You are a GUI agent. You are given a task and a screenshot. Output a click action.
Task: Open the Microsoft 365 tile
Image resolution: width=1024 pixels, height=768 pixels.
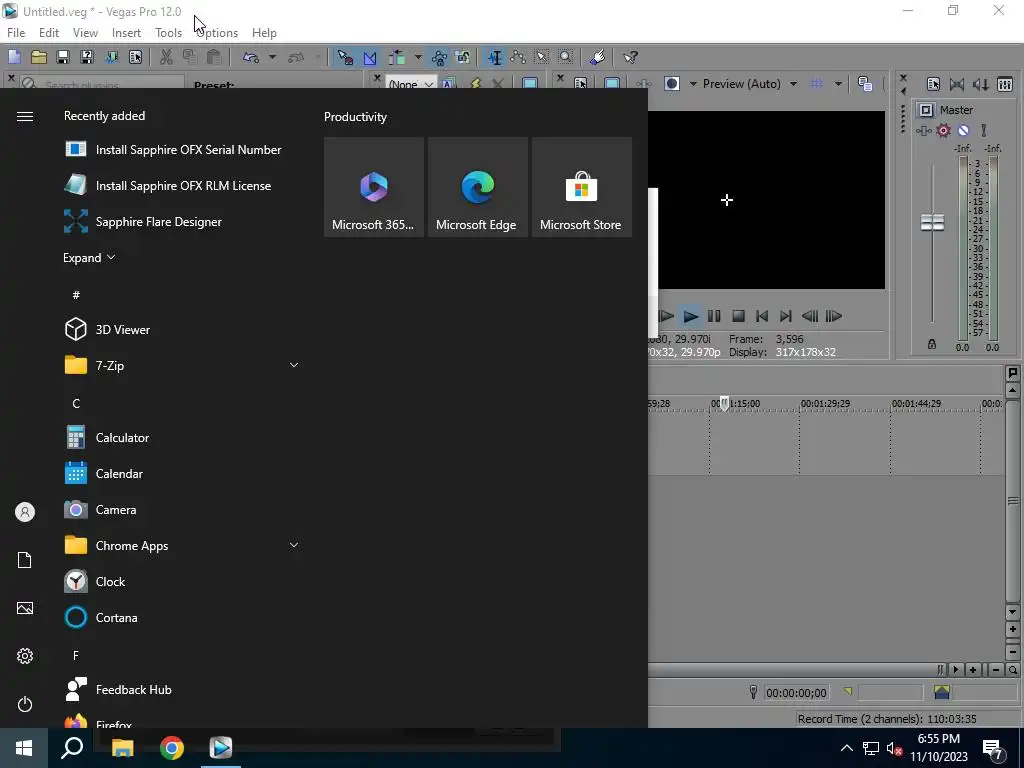click(x=374, y=187)
